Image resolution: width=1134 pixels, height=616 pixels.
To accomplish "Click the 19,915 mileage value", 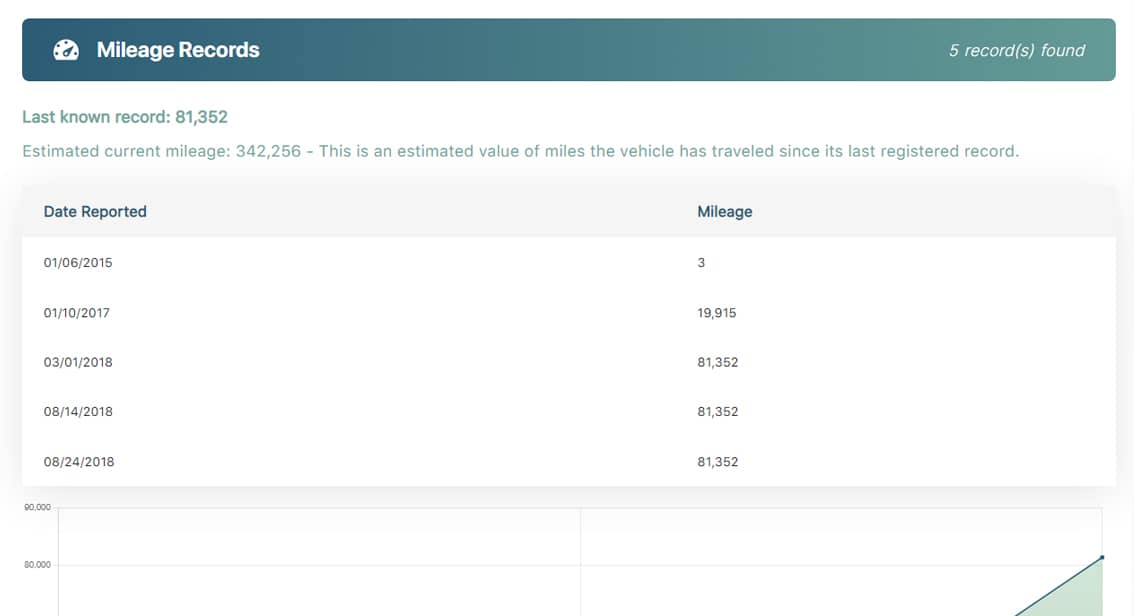I will coord(716,313).
